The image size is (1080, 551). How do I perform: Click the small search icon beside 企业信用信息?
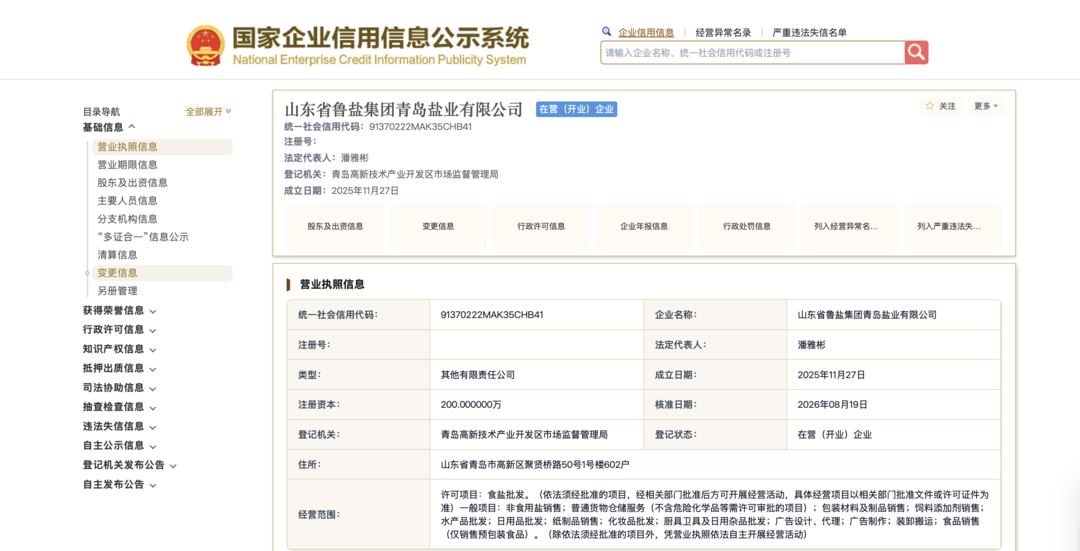(x=606, y=32)
